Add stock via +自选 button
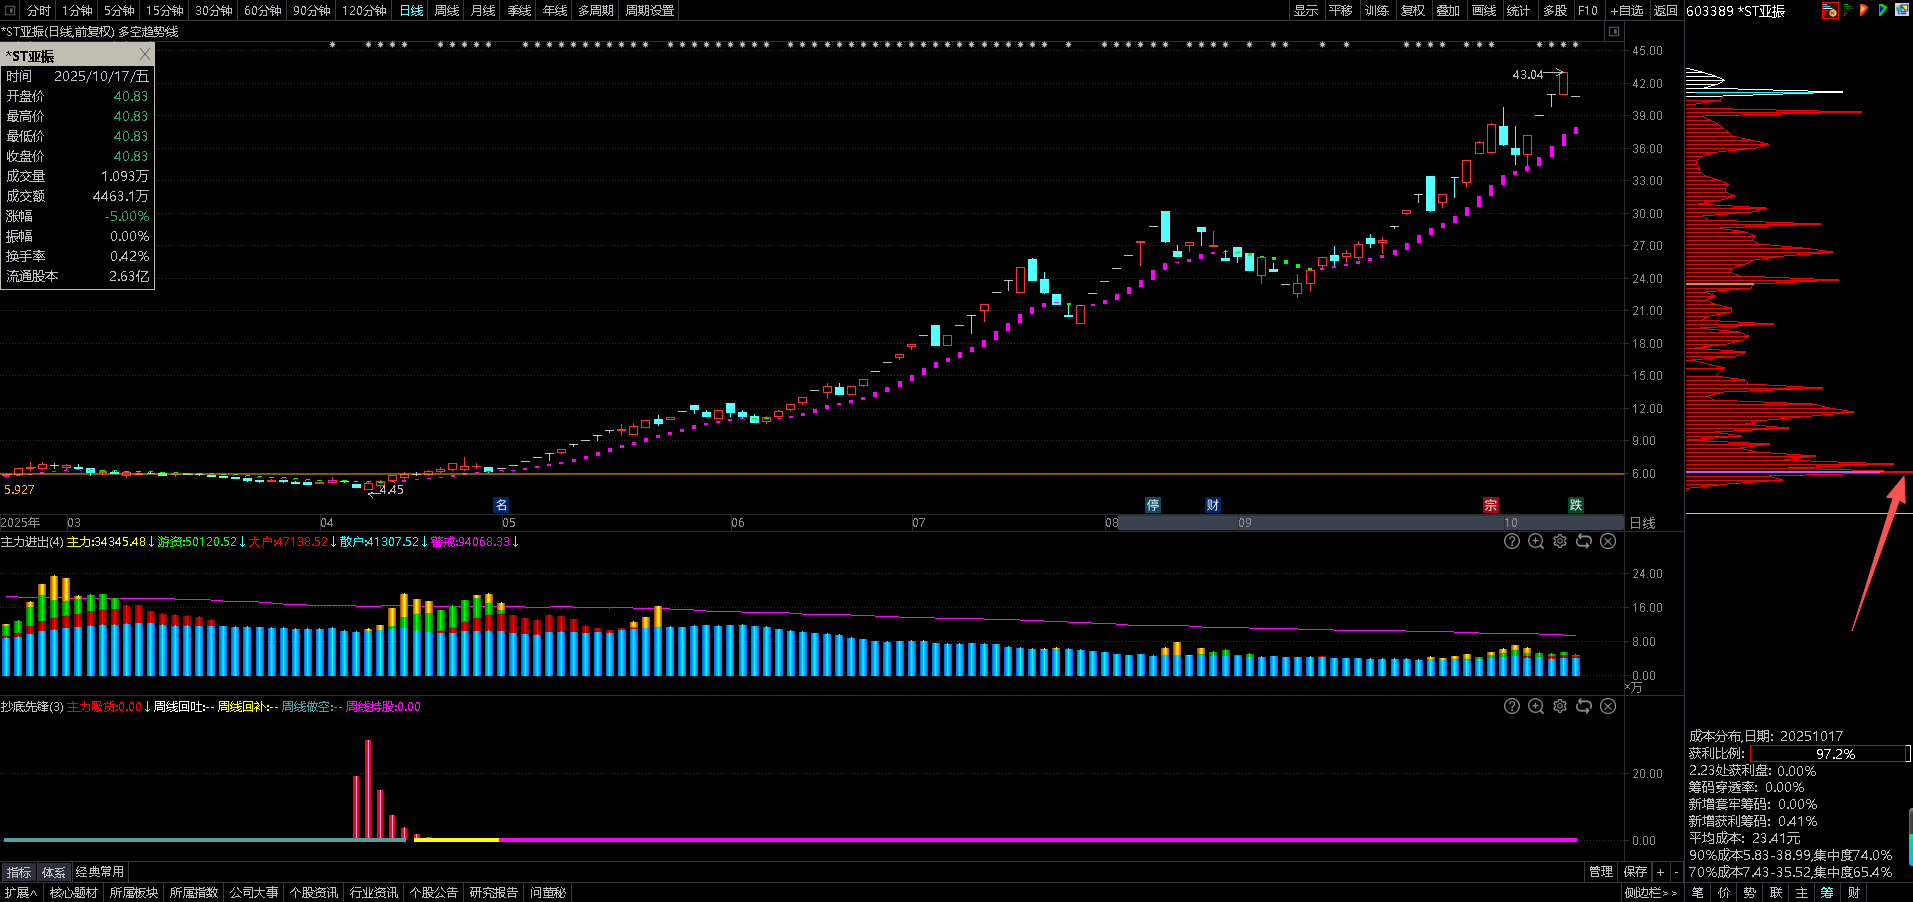The width and height of the screenshot is (1913, 902). (1627, 10)
